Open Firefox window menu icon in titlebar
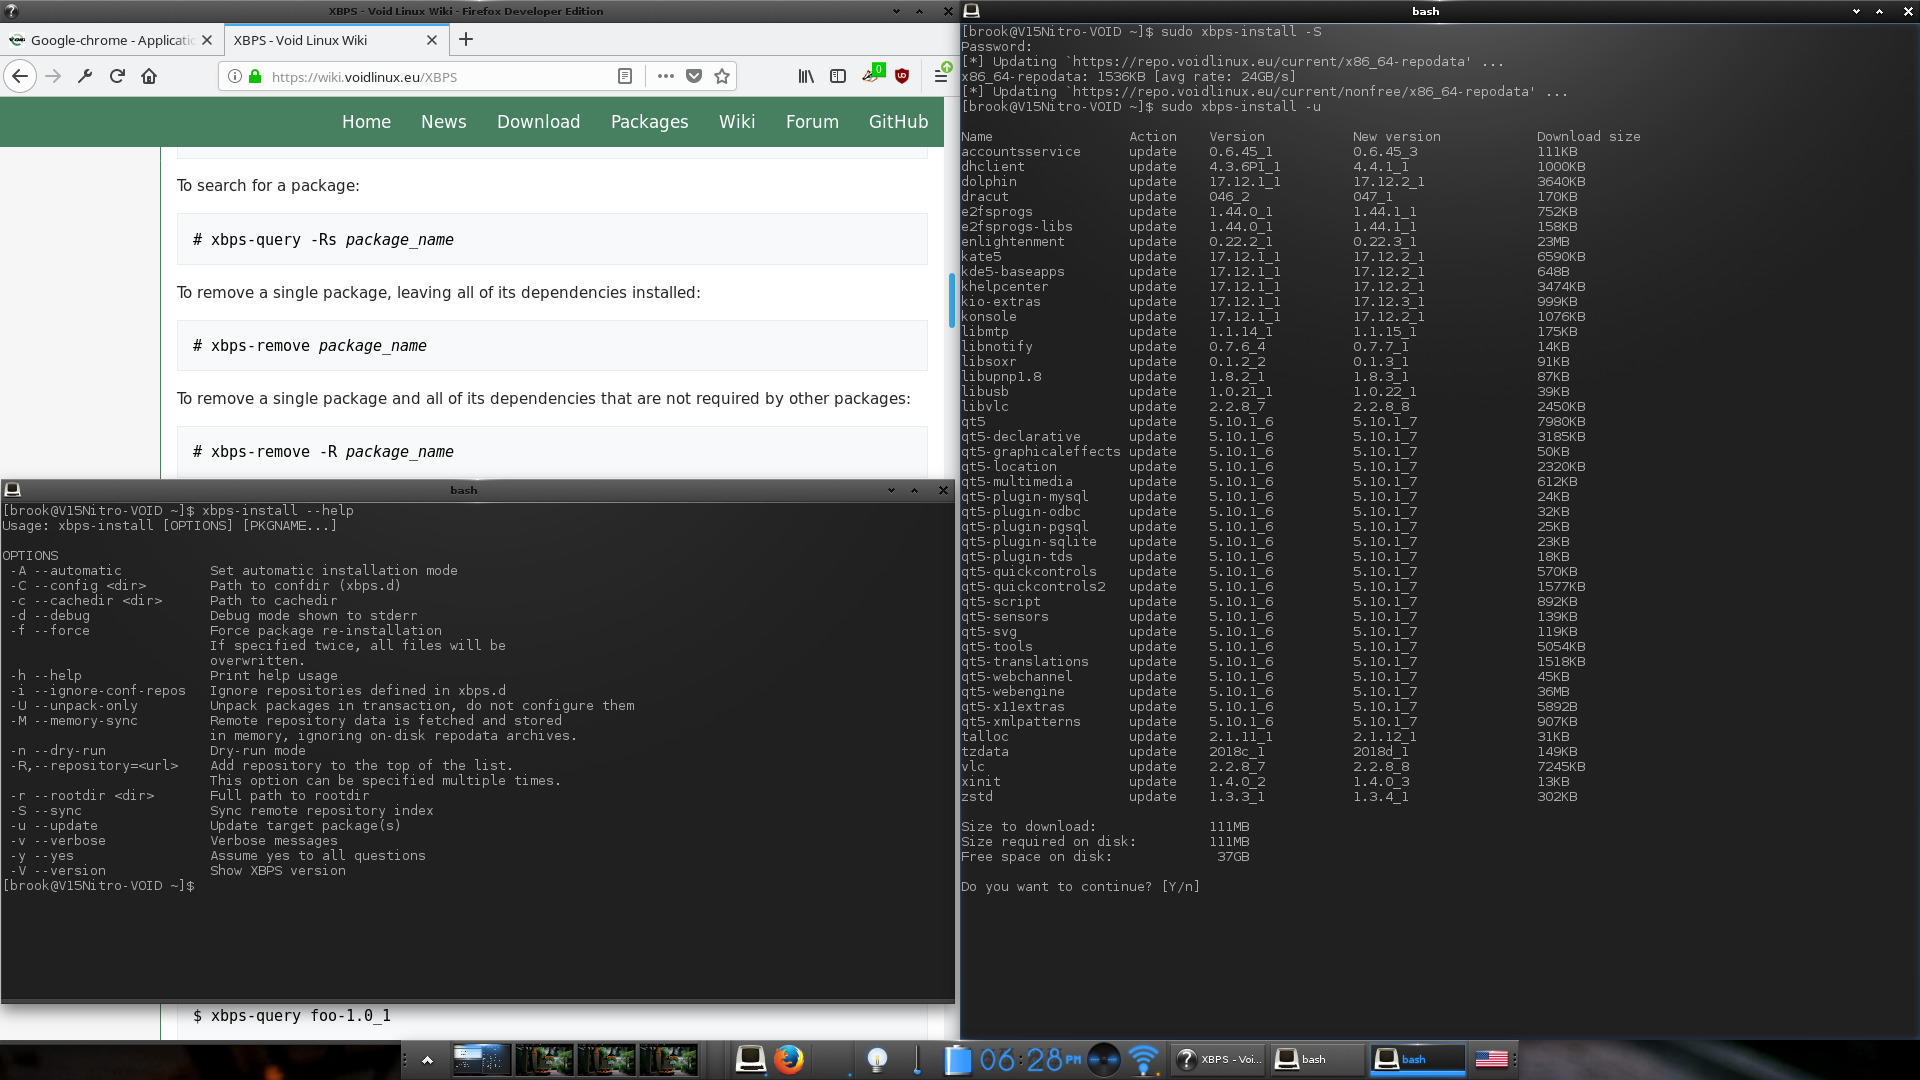 tap(9, 11)
